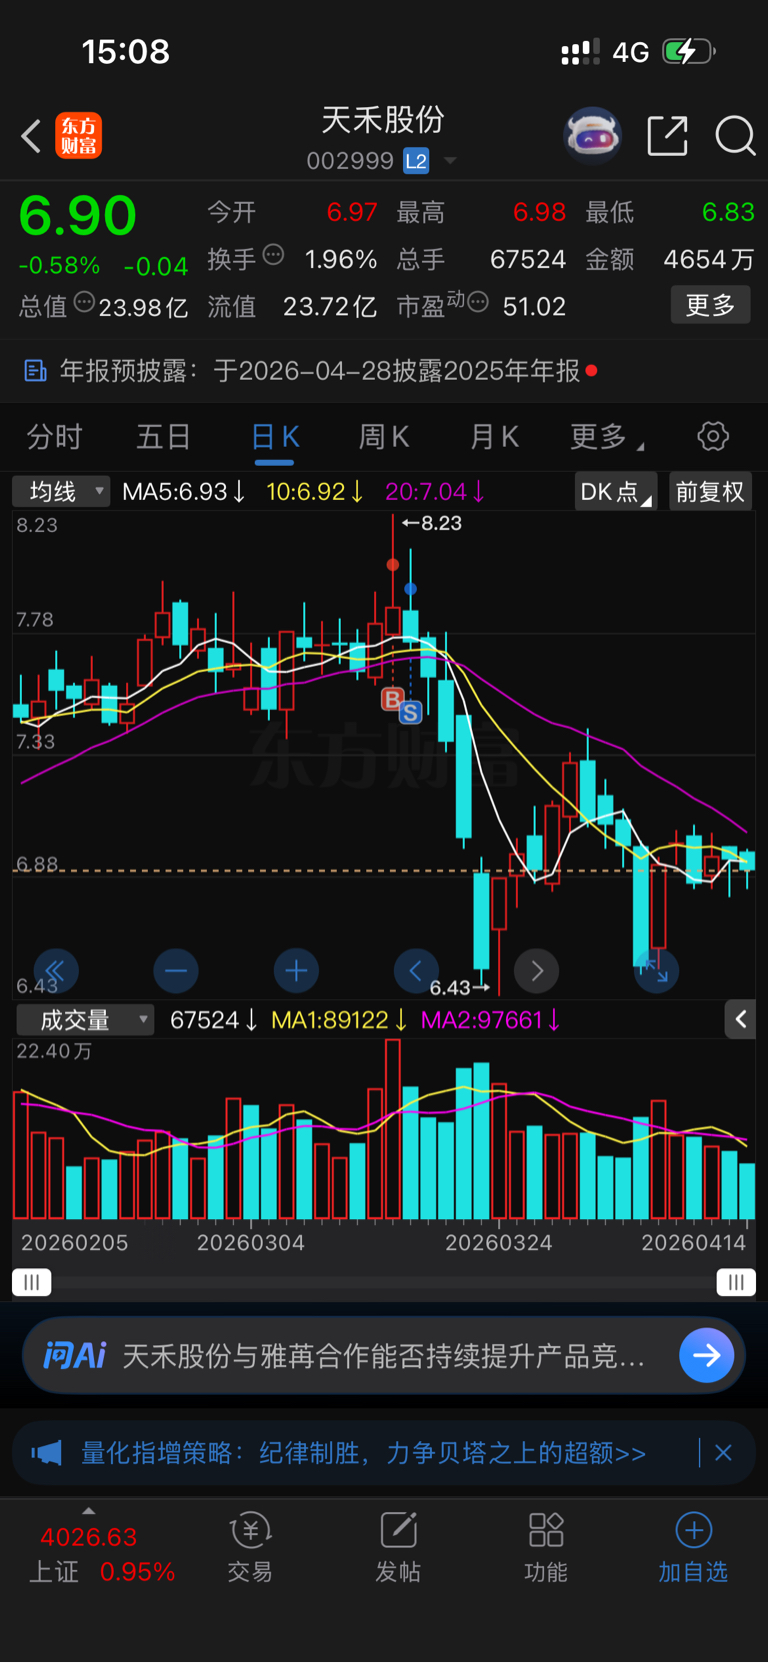Tap the 金额 4654万 value
Image resolution: width=768 pixels, height=1663 pixels.
pos(709,260)
